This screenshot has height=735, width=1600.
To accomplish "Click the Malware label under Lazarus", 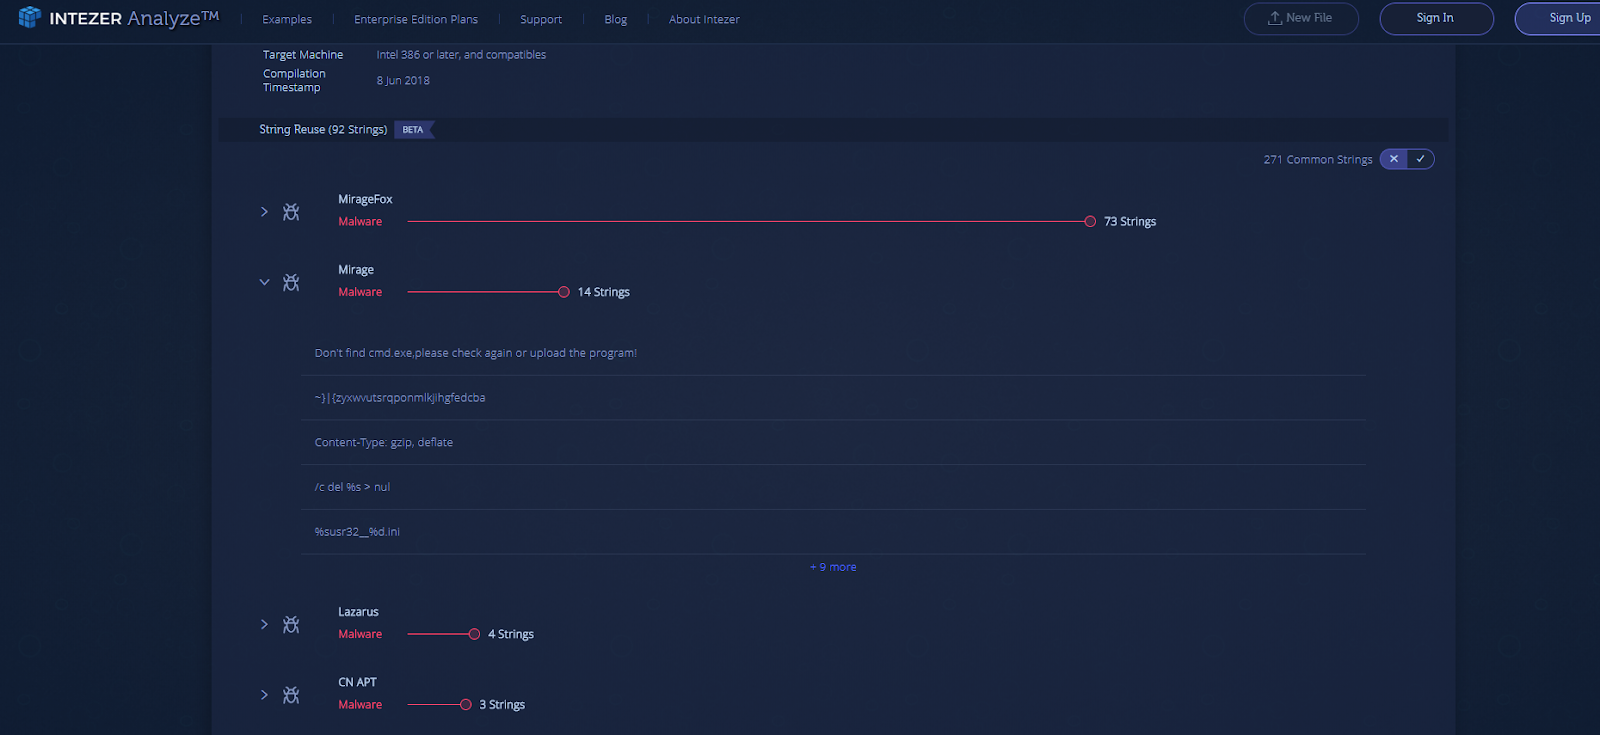I will click(x=360, y=634).
